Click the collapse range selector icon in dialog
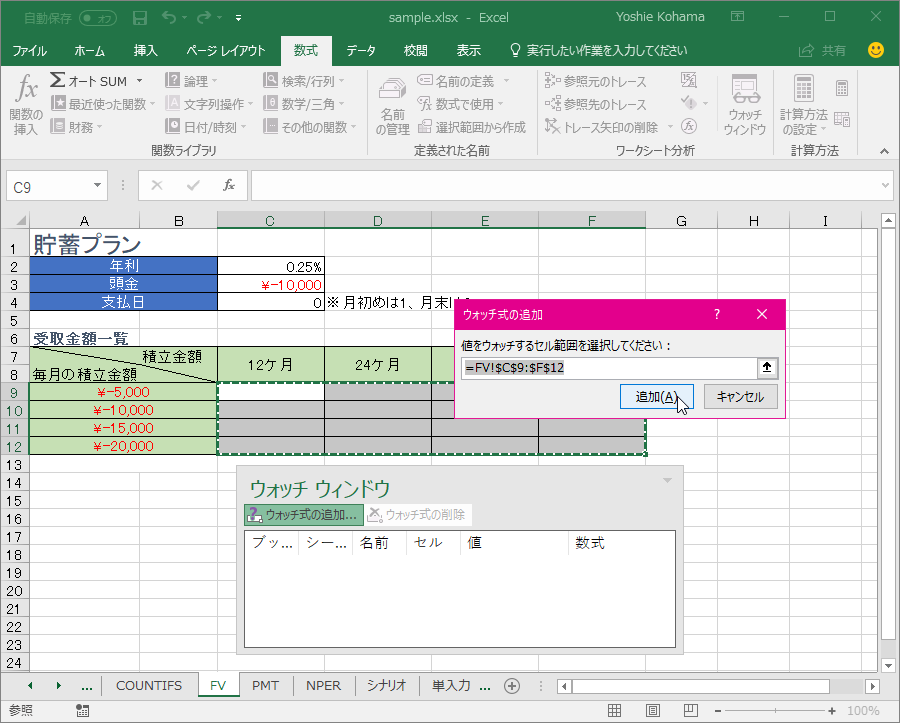900x723 pixels. coord(767,368)
